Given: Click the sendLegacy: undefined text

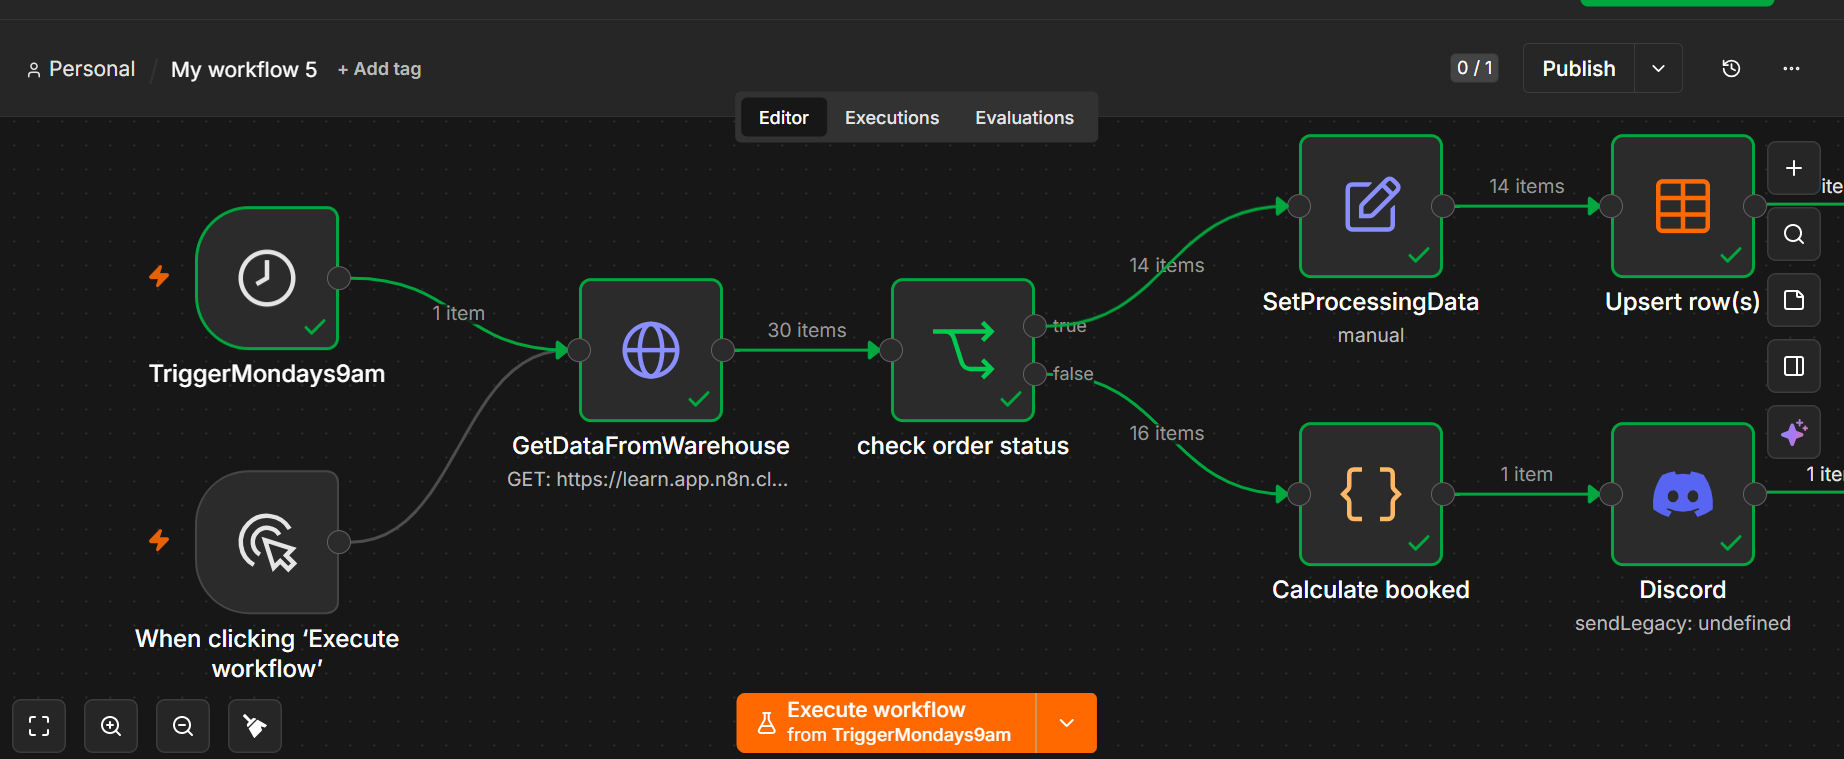Looking at the screenshot, I should [x=1683, y=623].
